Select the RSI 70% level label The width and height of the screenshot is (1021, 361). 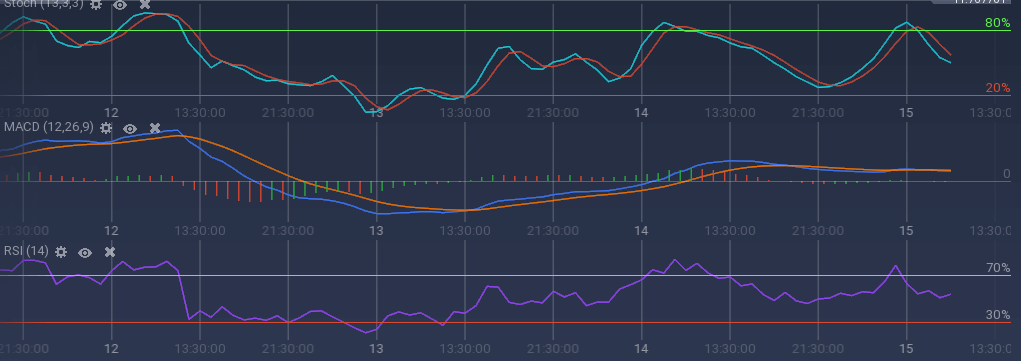998,268
